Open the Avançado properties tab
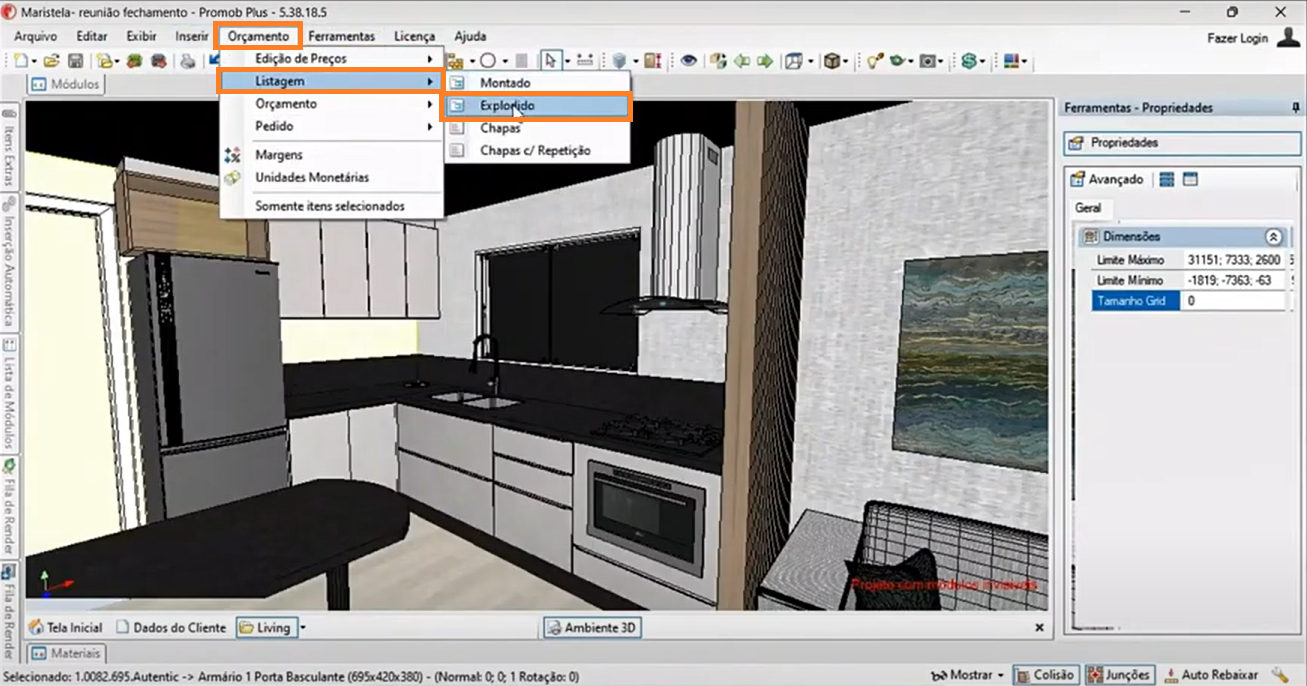1307x686 pixels. pos(1107,180)
